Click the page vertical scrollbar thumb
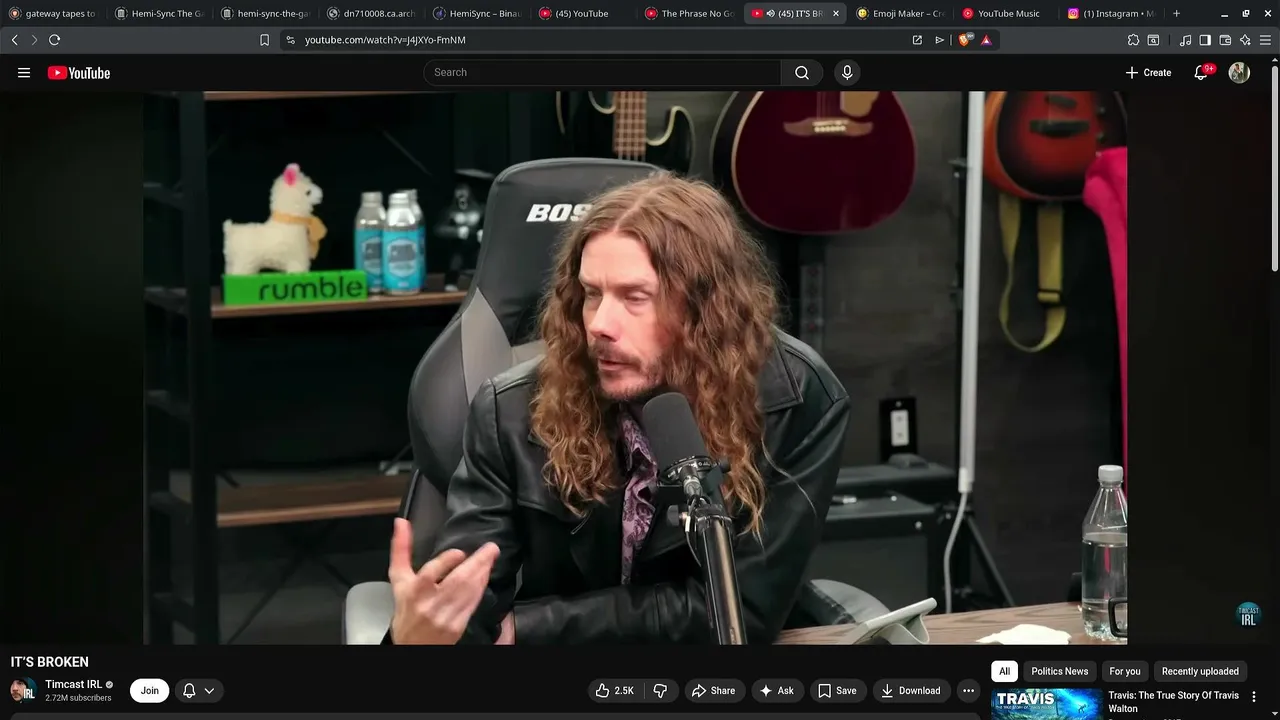Screen dimensions: 1280x720 click(x=1274, y=167)
